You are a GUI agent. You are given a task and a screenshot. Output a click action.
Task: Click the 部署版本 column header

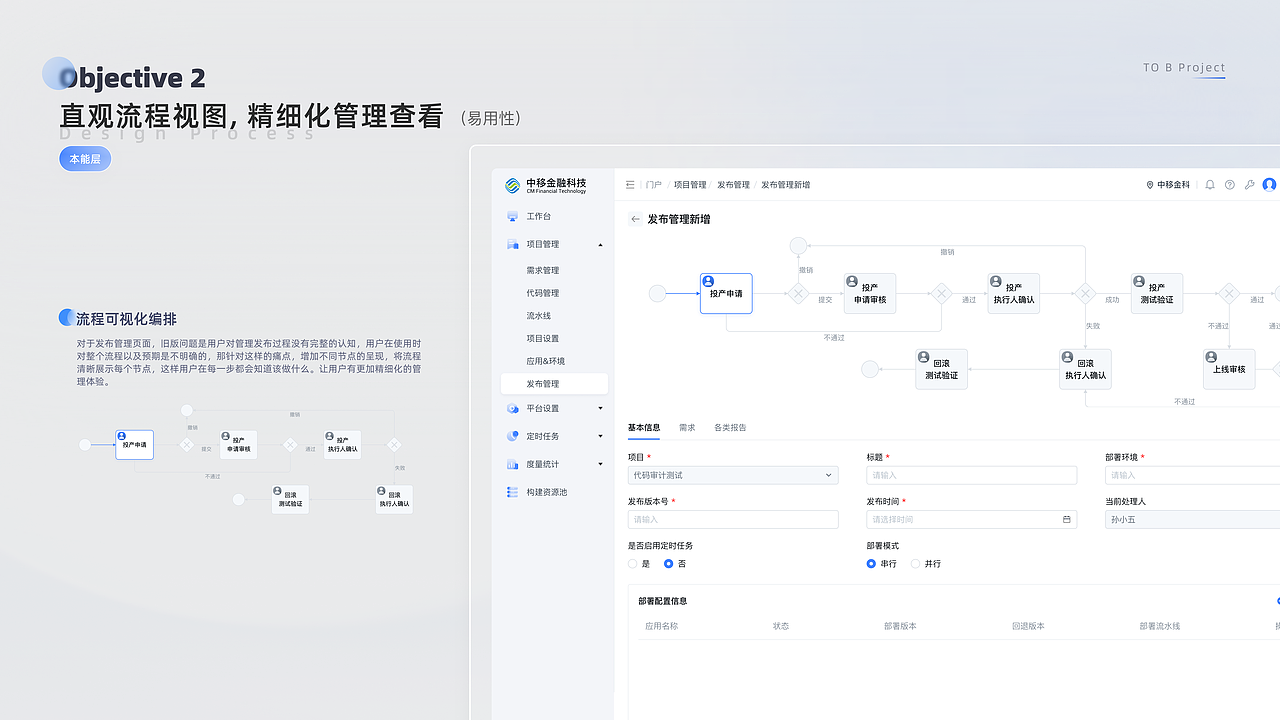tap(900, 626)
